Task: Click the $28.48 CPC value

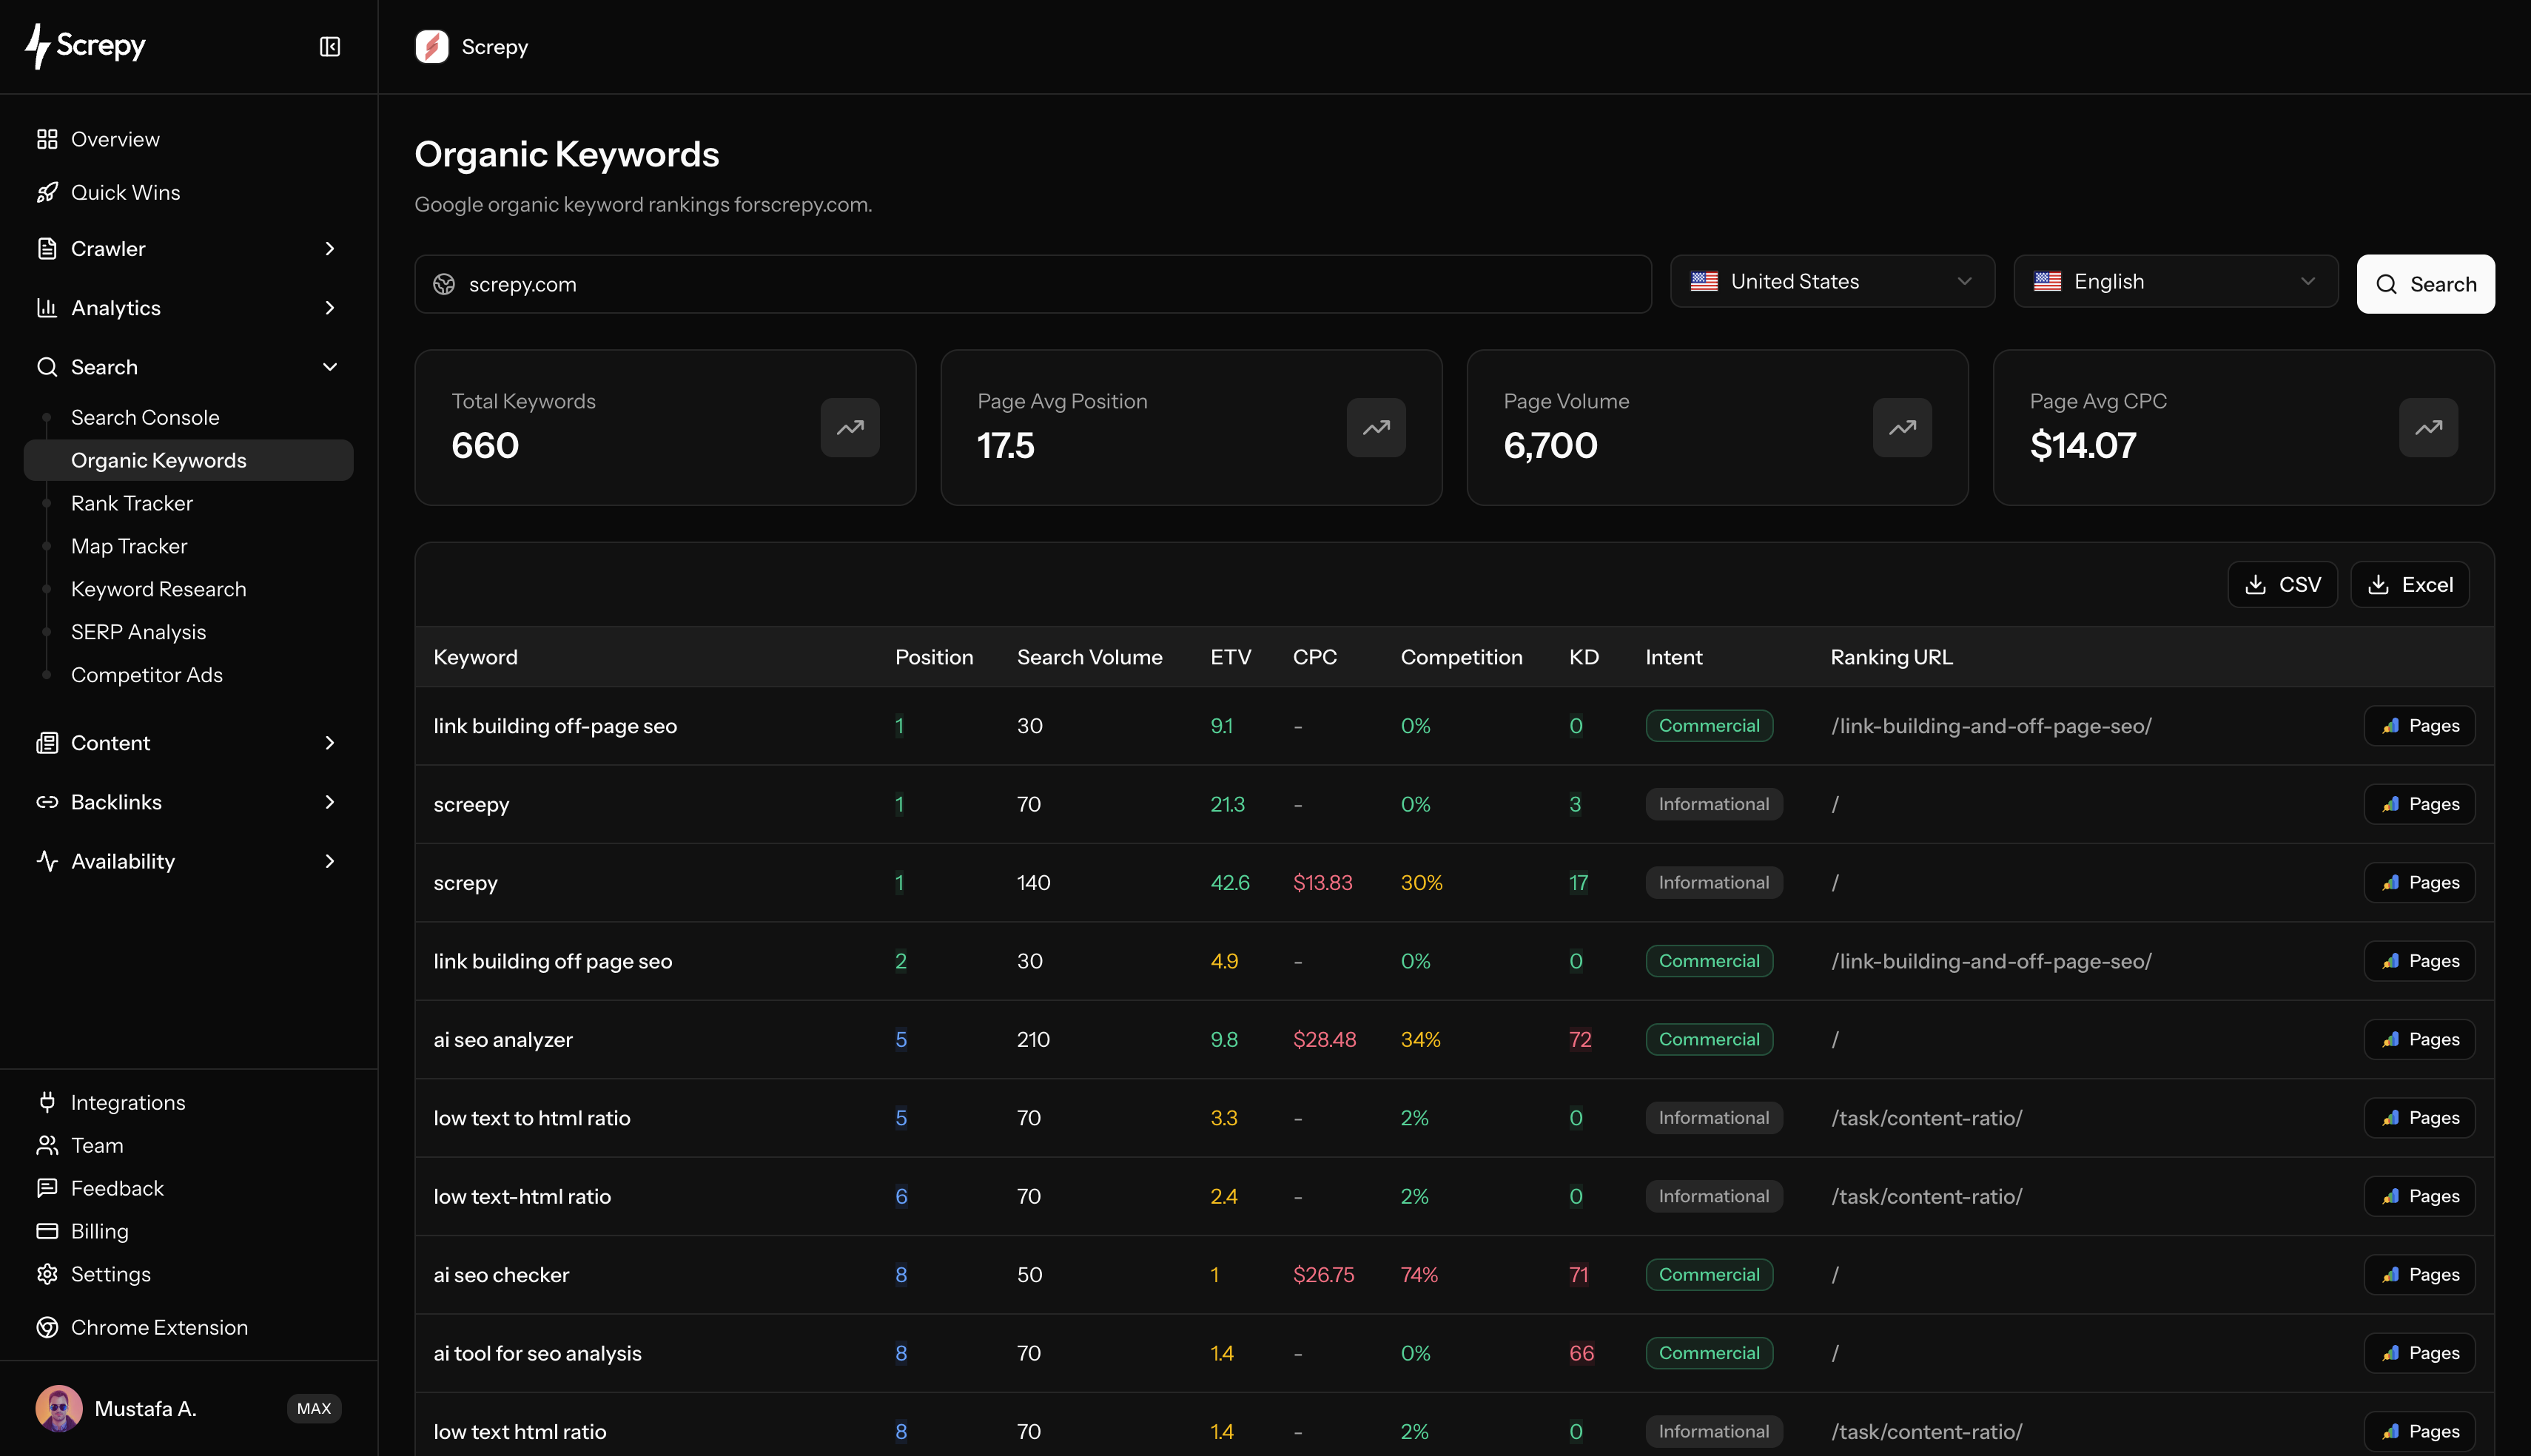Action: 1324,1039
